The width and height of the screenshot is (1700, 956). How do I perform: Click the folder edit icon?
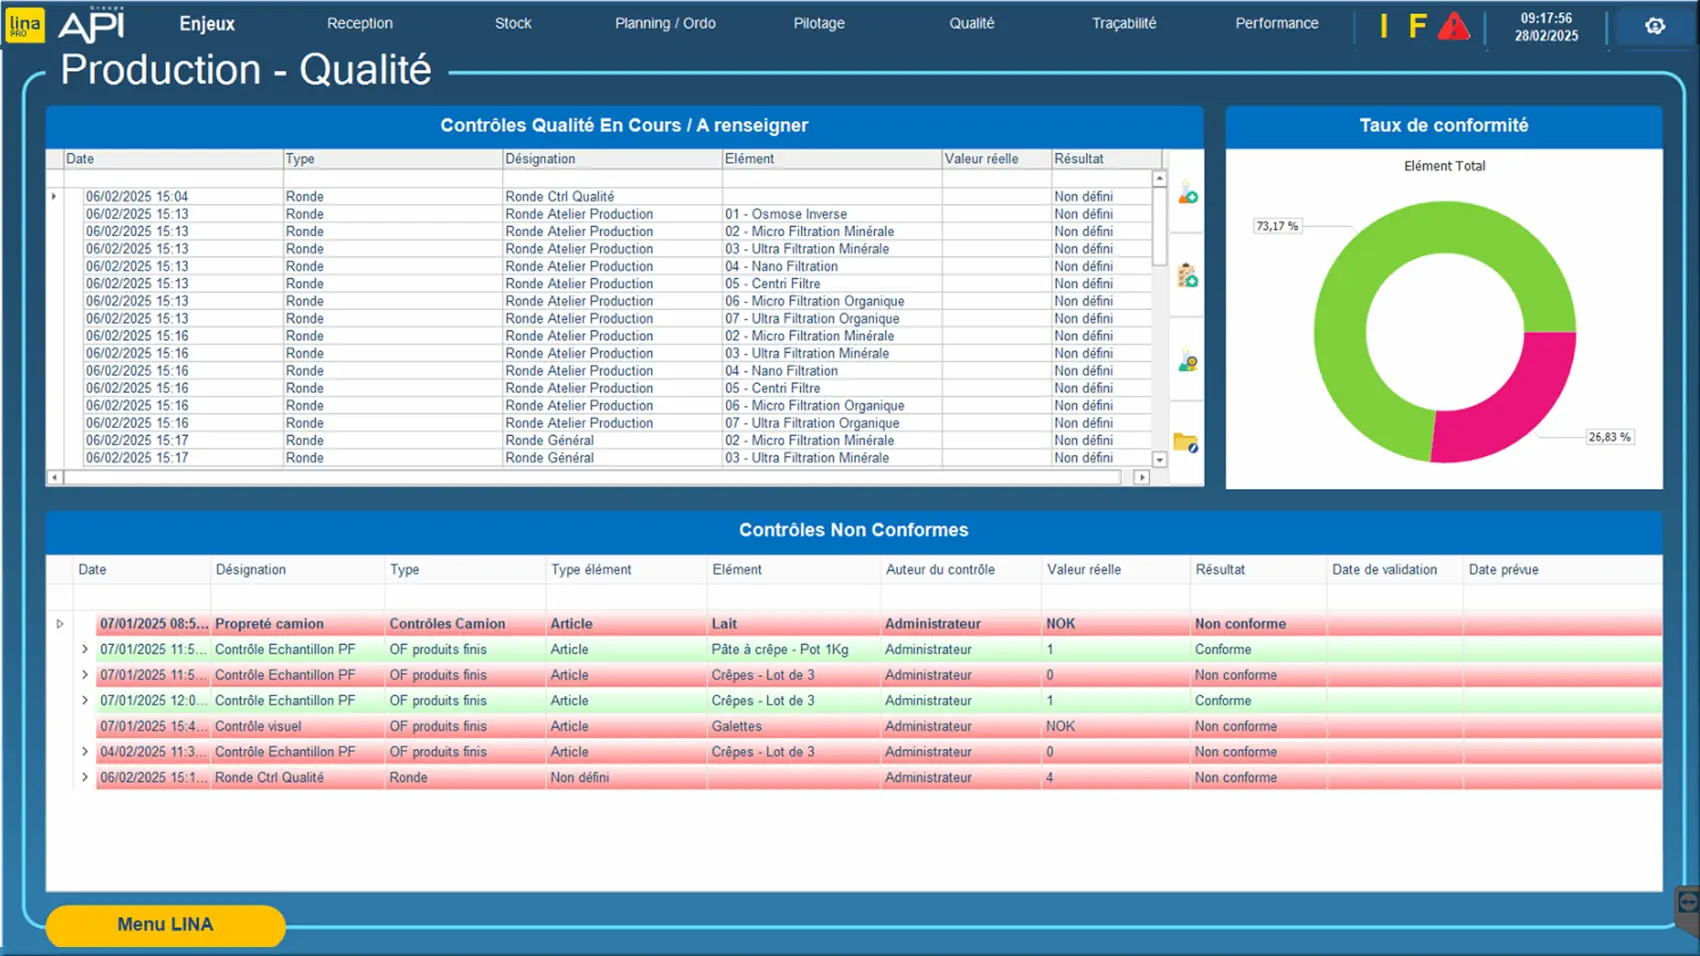click(x=1186, y=442)
